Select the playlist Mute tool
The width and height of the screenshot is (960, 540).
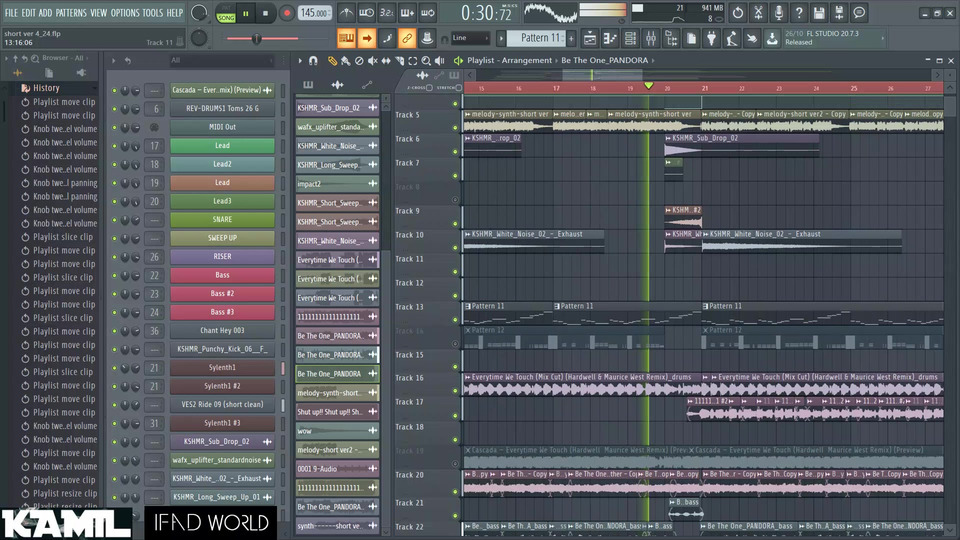pyautogui.click(x=372, y=61)
